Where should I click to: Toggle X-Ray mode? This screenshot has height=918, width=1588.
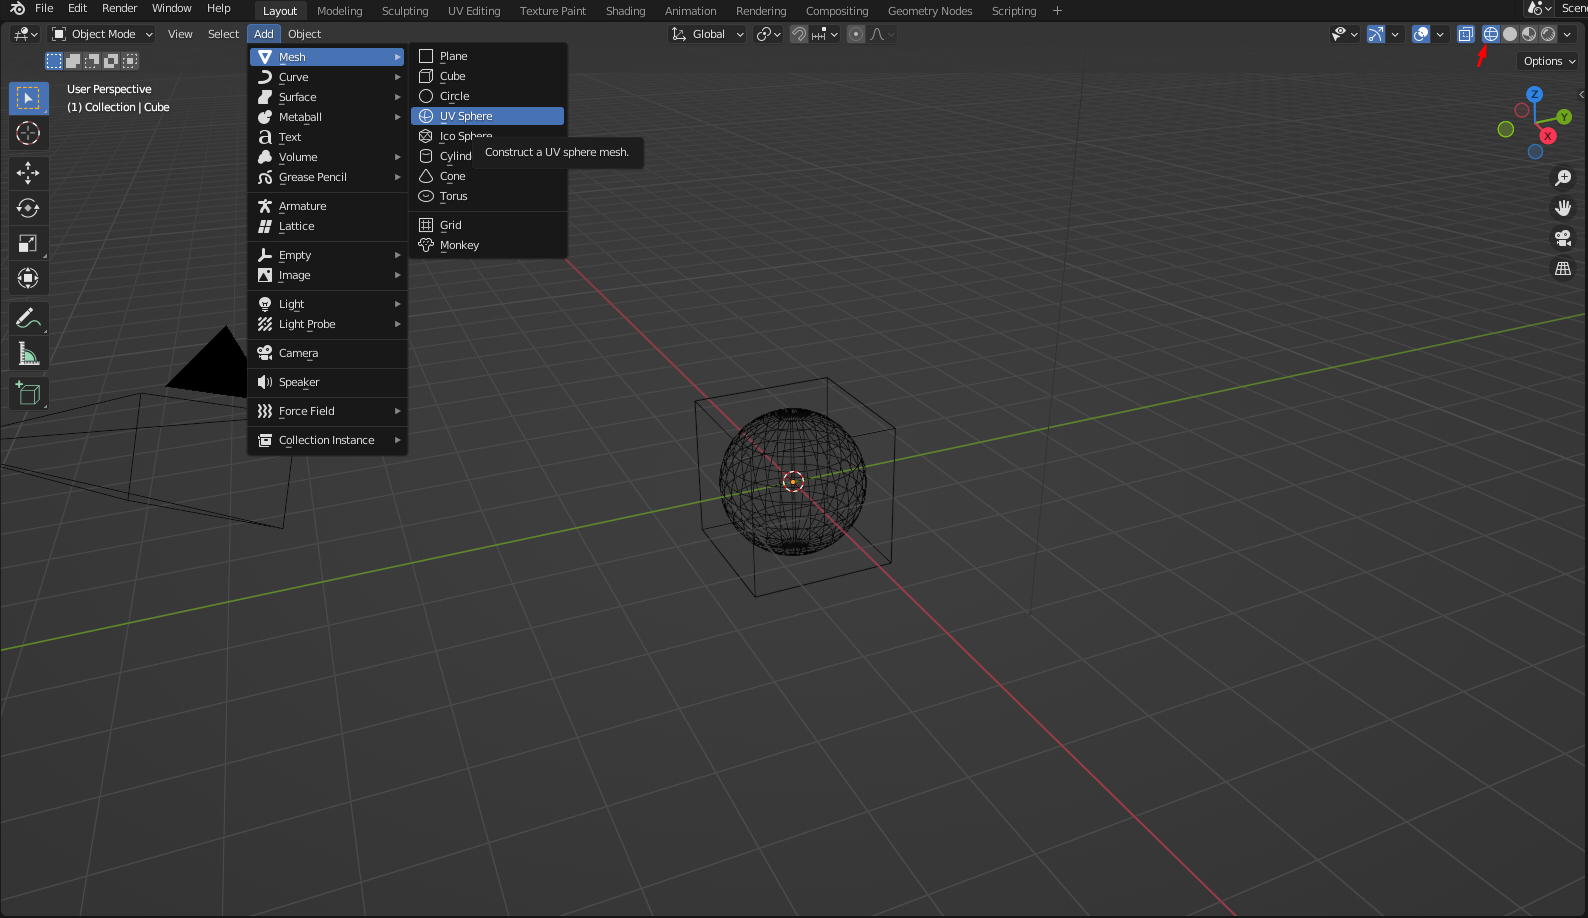tap(1465, 34)
